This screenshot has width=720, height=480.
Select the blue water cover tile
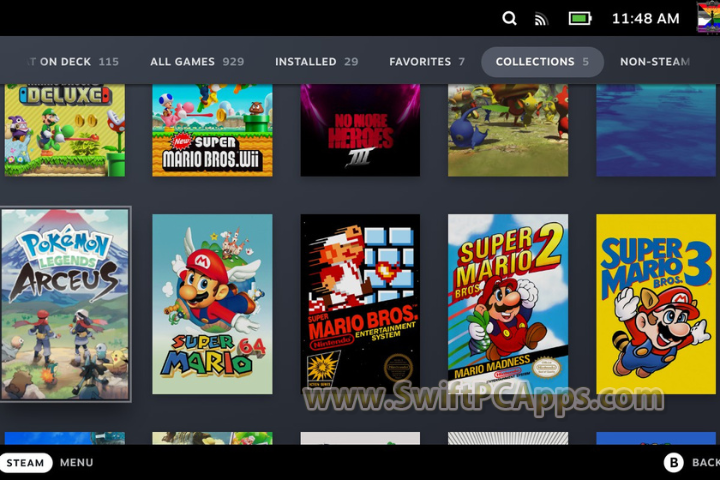[656, 130]
